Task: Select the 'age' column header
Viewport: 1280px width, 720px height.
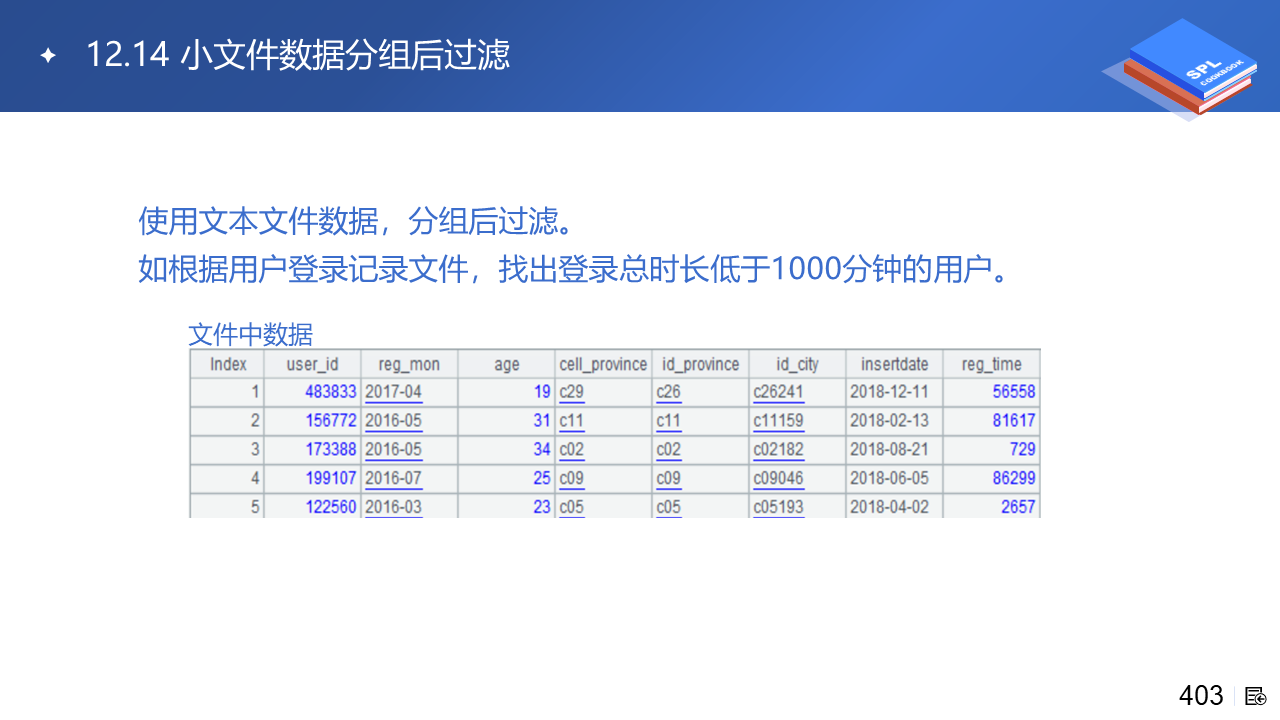Action: pos(506,364)
